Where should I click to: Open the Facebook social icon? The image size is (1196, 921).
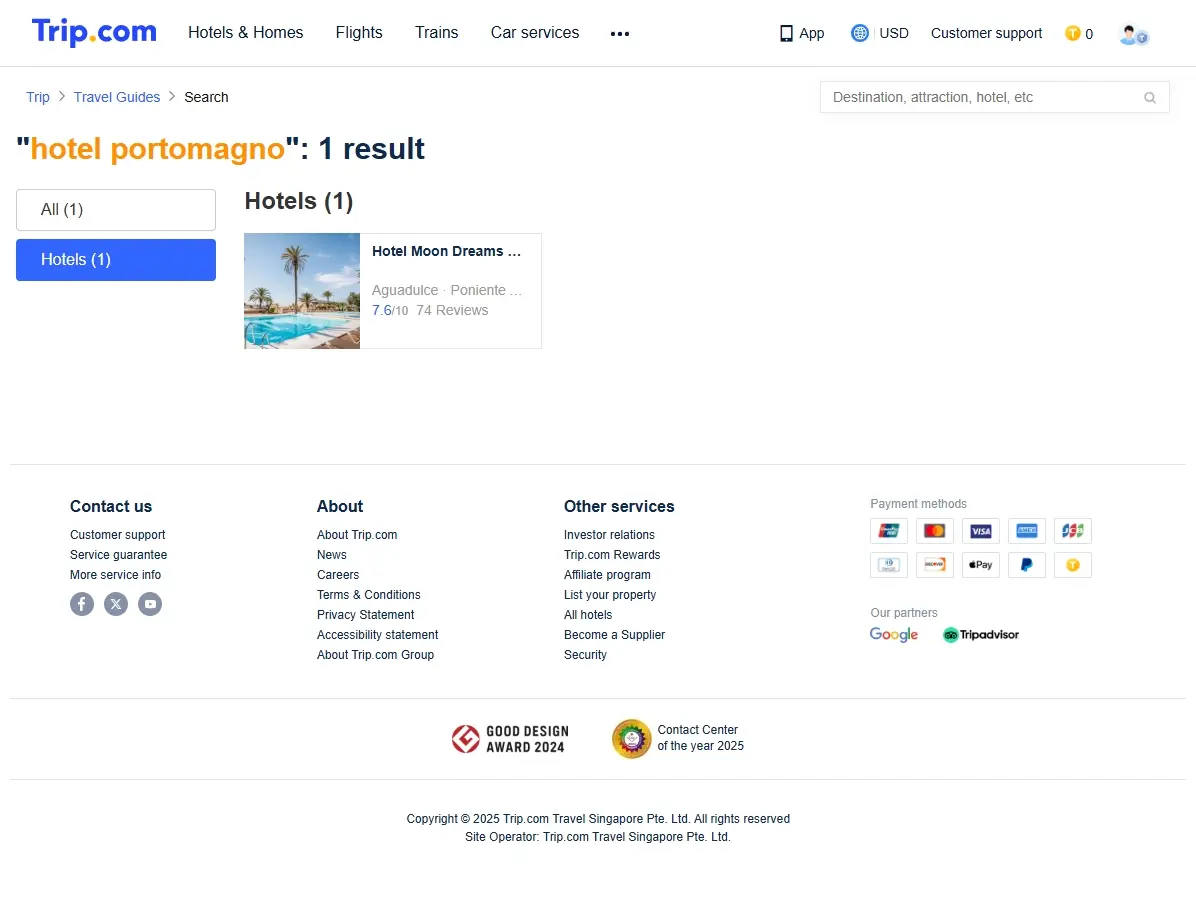(x=82, y=604)
